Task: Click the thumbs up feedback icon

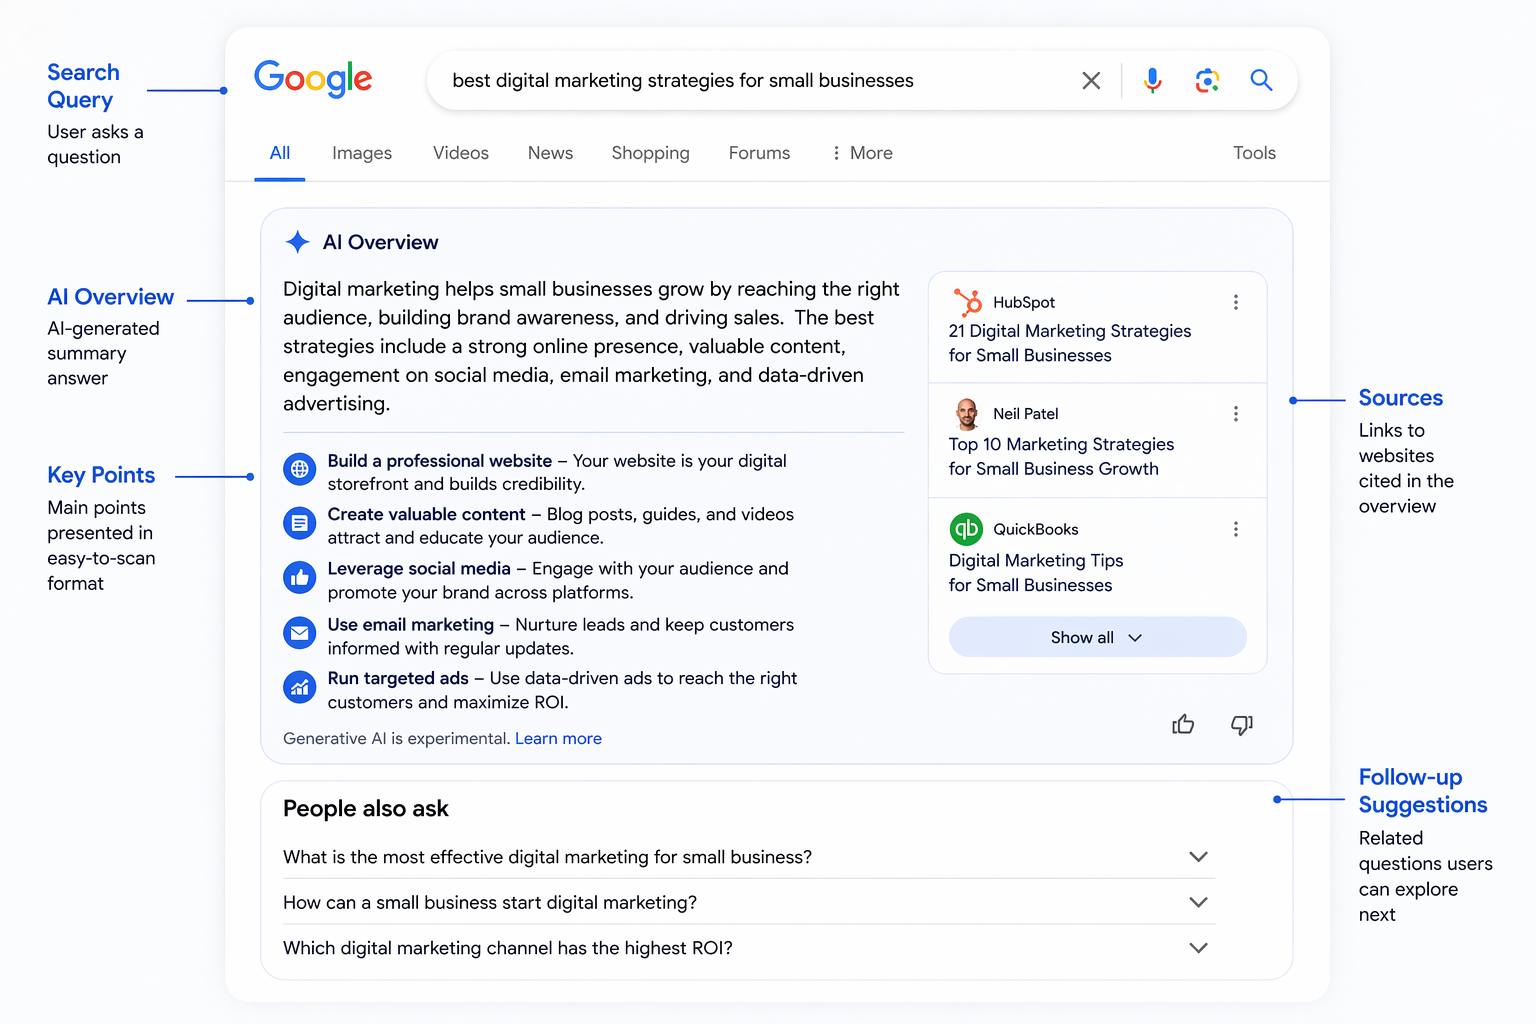Action: point(1183,724)
